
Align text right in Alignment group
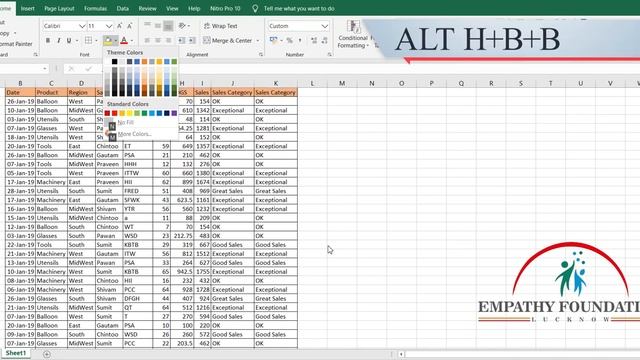point(168,40)
